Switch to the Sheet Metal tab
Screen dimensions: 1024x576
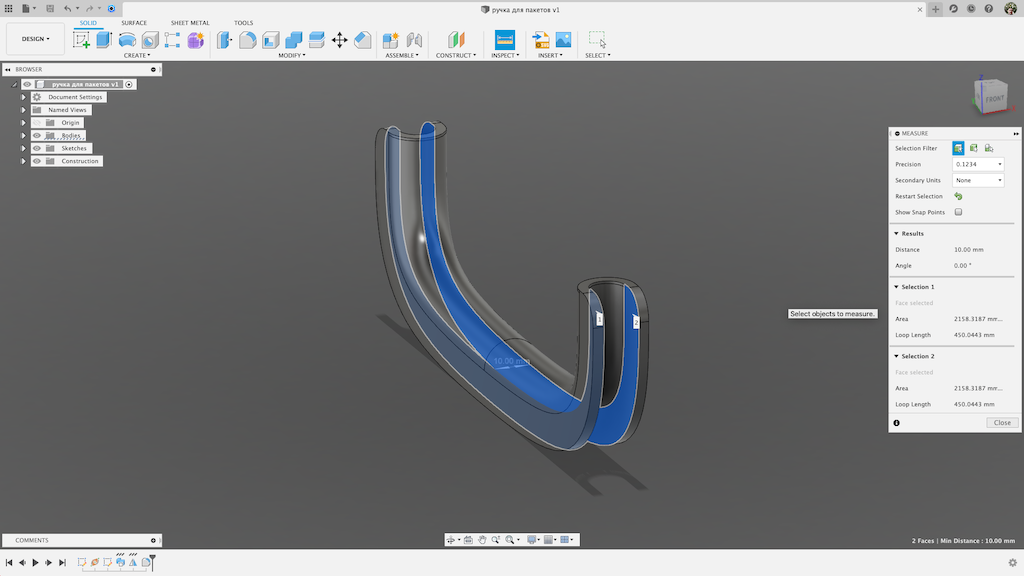[x=190, y=23]
